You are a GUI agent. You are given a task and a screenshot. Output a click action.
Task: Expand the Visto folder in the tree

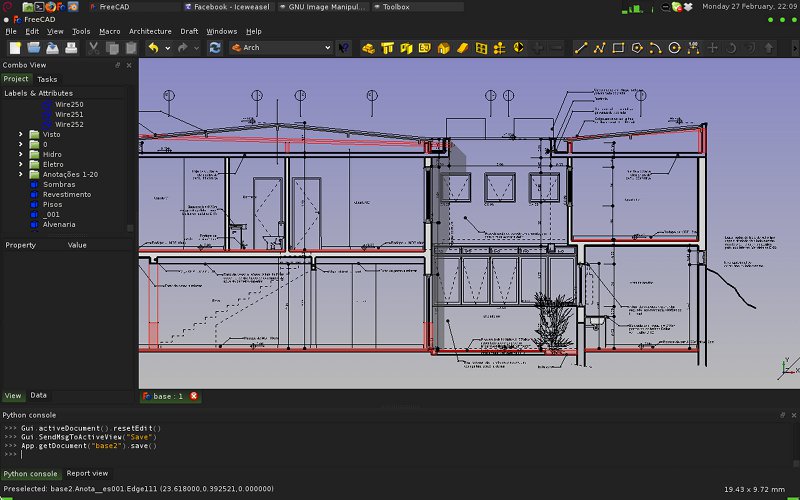[x=20, y=134]
